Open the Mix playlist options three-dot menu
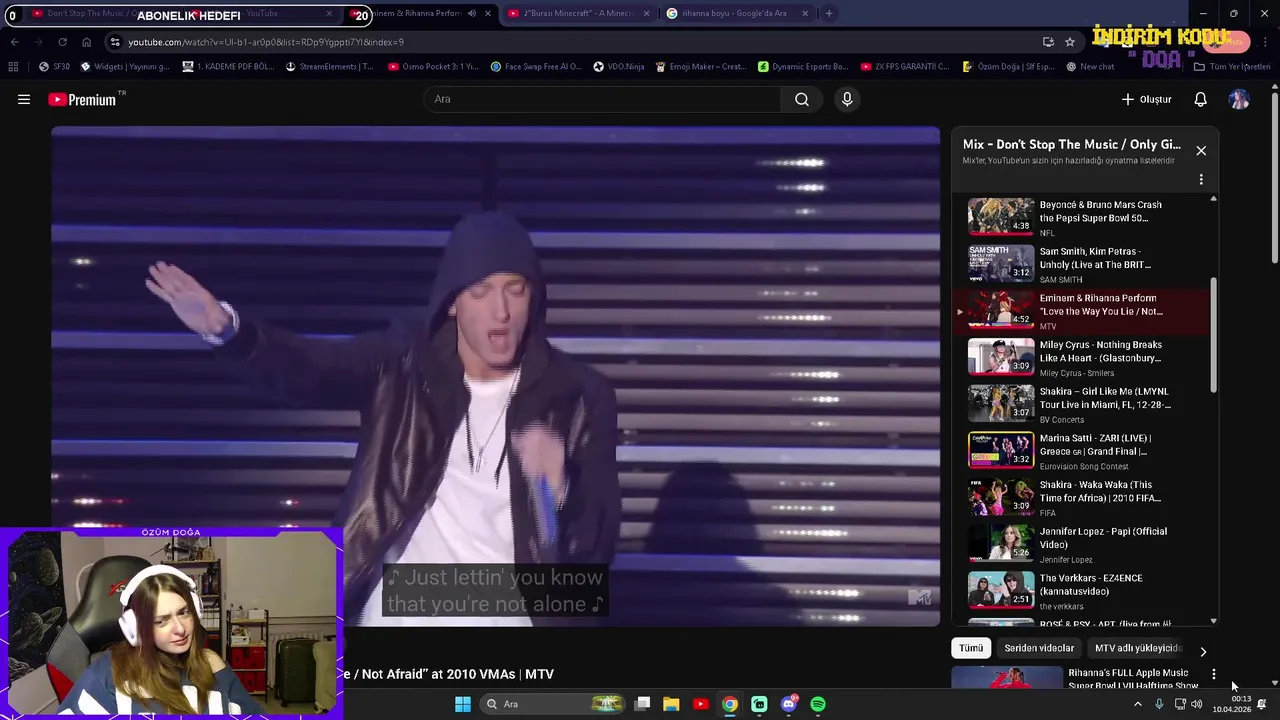The width and height of the screenshot is (1280, 720). [x=1201, y=179]
